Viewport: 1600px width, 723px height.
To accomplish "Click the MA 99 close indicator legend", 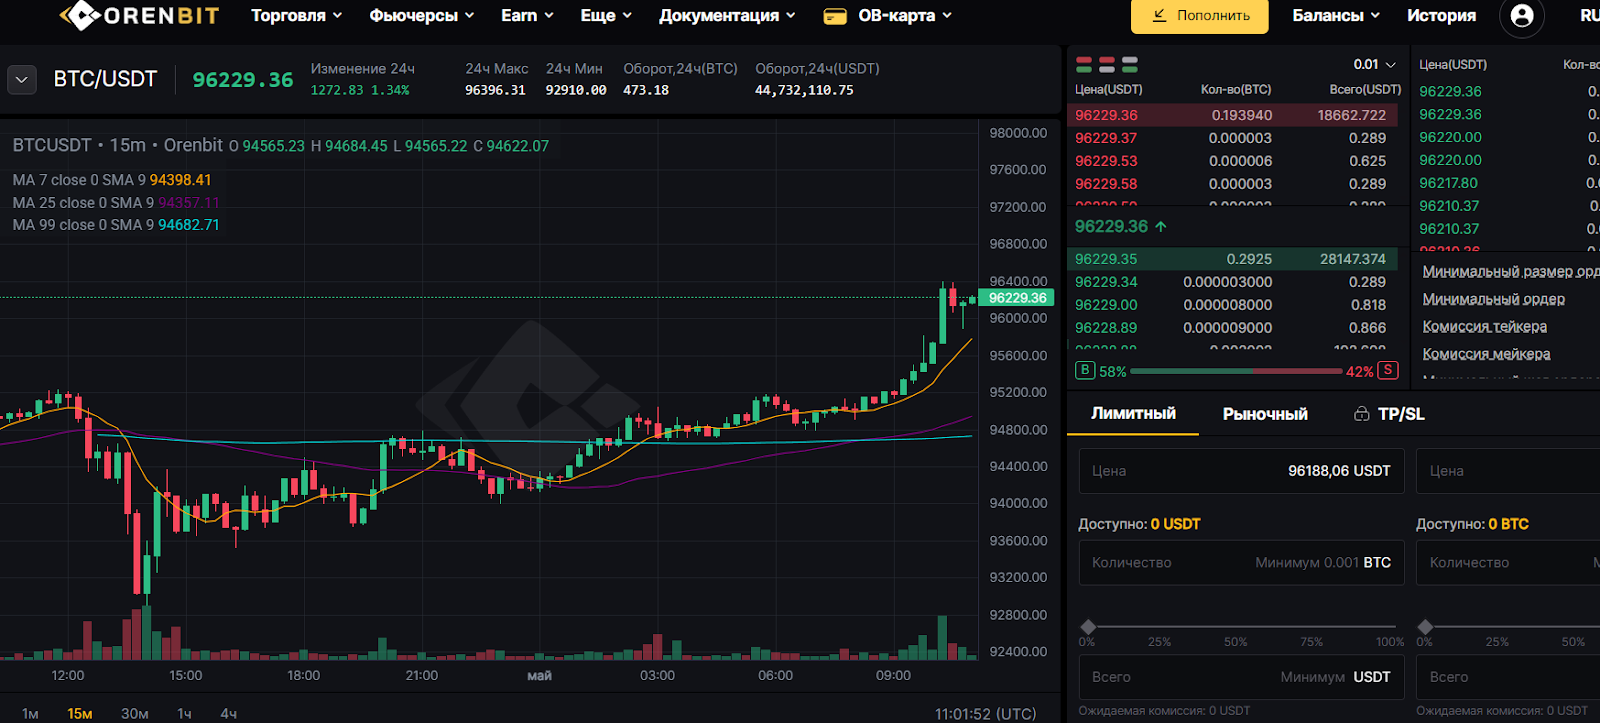I will [x=116, y=225].
